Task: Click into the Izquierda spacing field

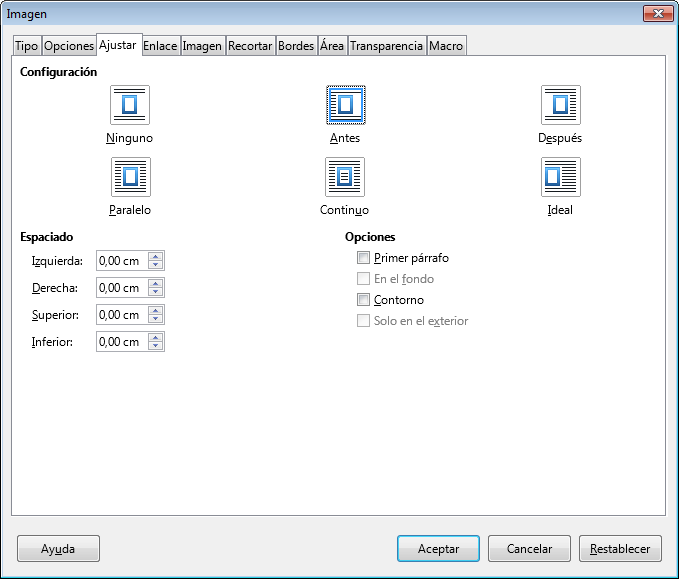Action: point(121,261)
